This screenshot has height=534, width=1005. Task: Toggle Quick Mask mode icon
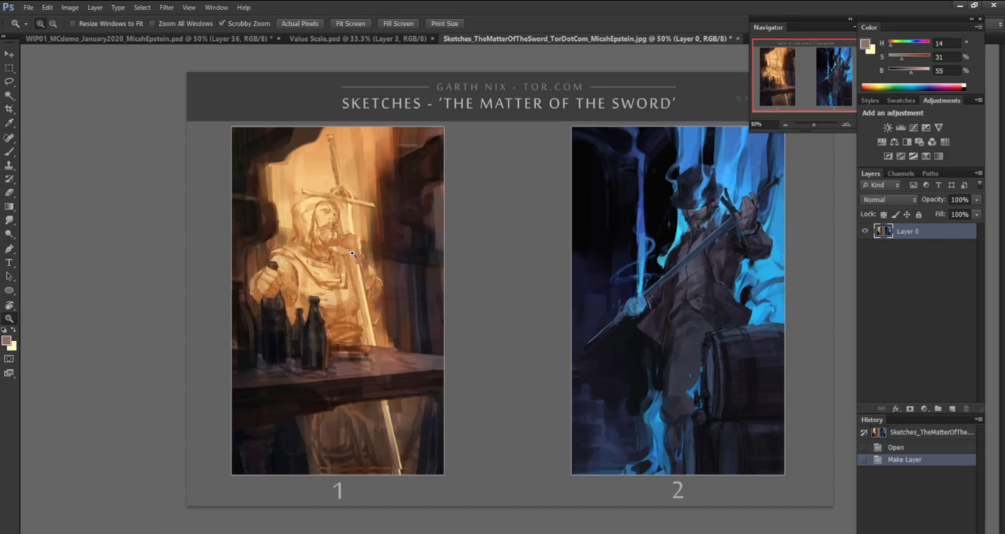(x=9, y=359)
